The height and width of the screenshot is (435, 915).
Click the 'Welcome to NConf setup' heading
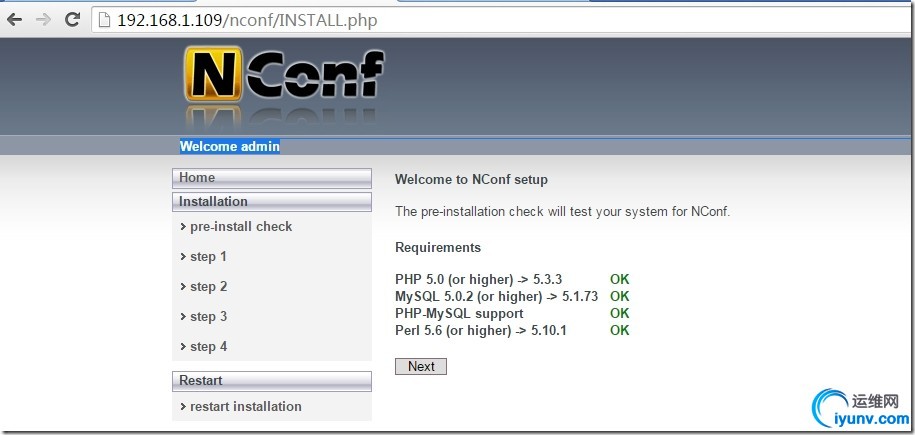coord(472,180)
